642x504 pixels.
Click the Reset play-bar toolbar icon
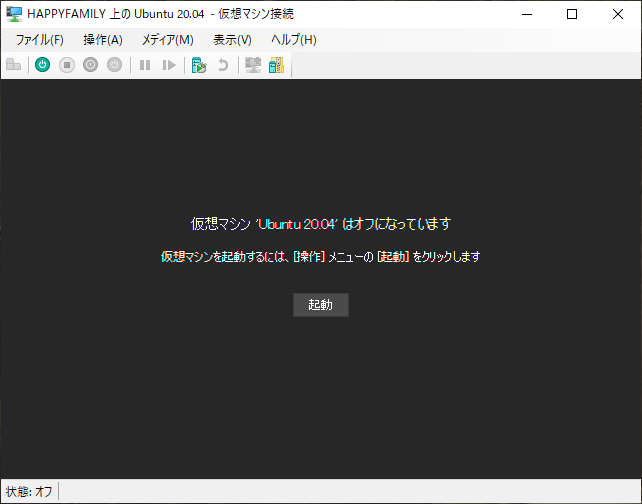pos(169,65)
